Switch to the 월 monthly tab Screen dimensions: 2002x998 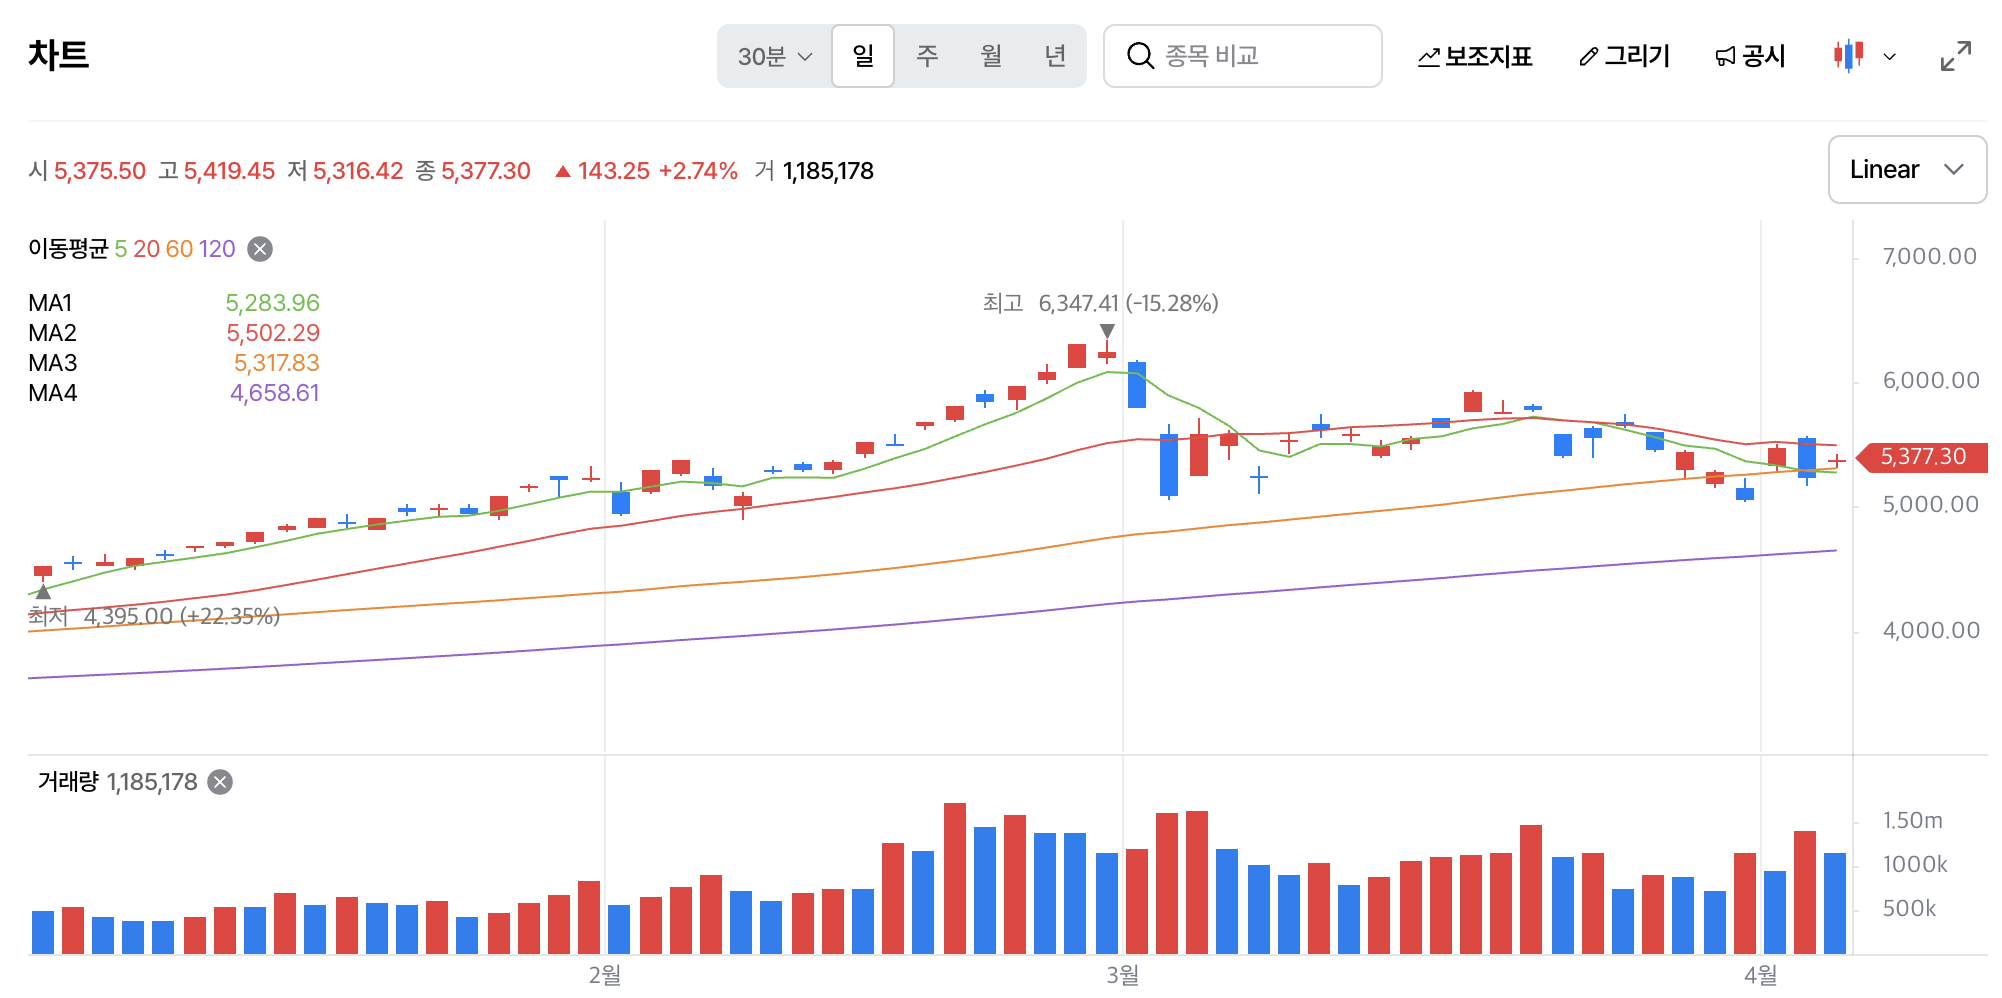tap(991, 56)
